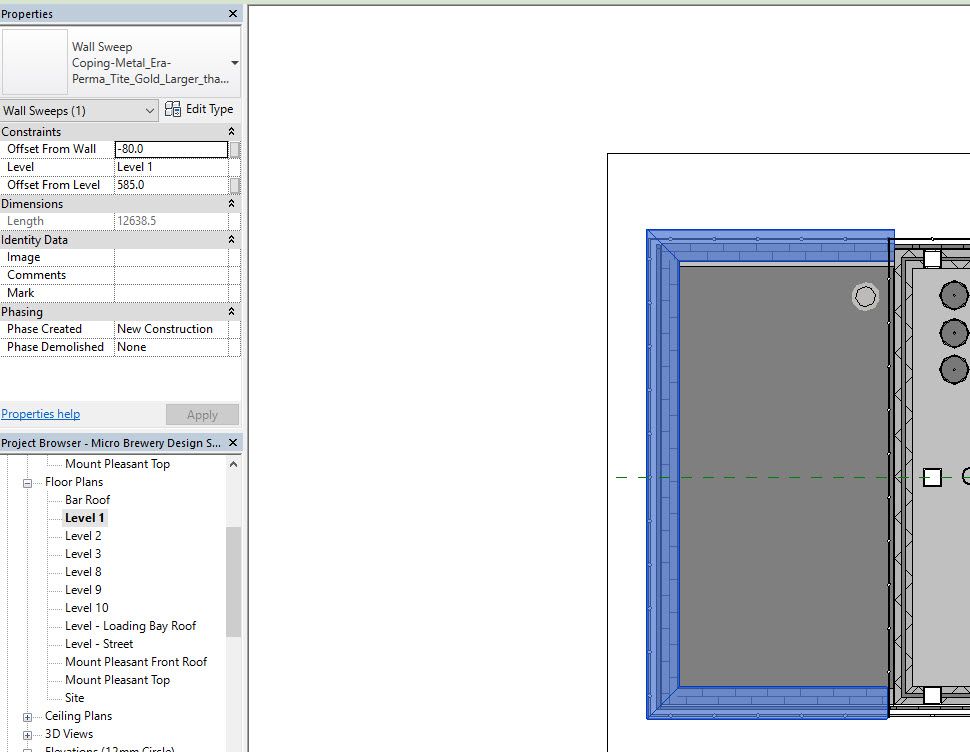Collapse the Phasing section
The image size is (970, 752).
point(231,312)
